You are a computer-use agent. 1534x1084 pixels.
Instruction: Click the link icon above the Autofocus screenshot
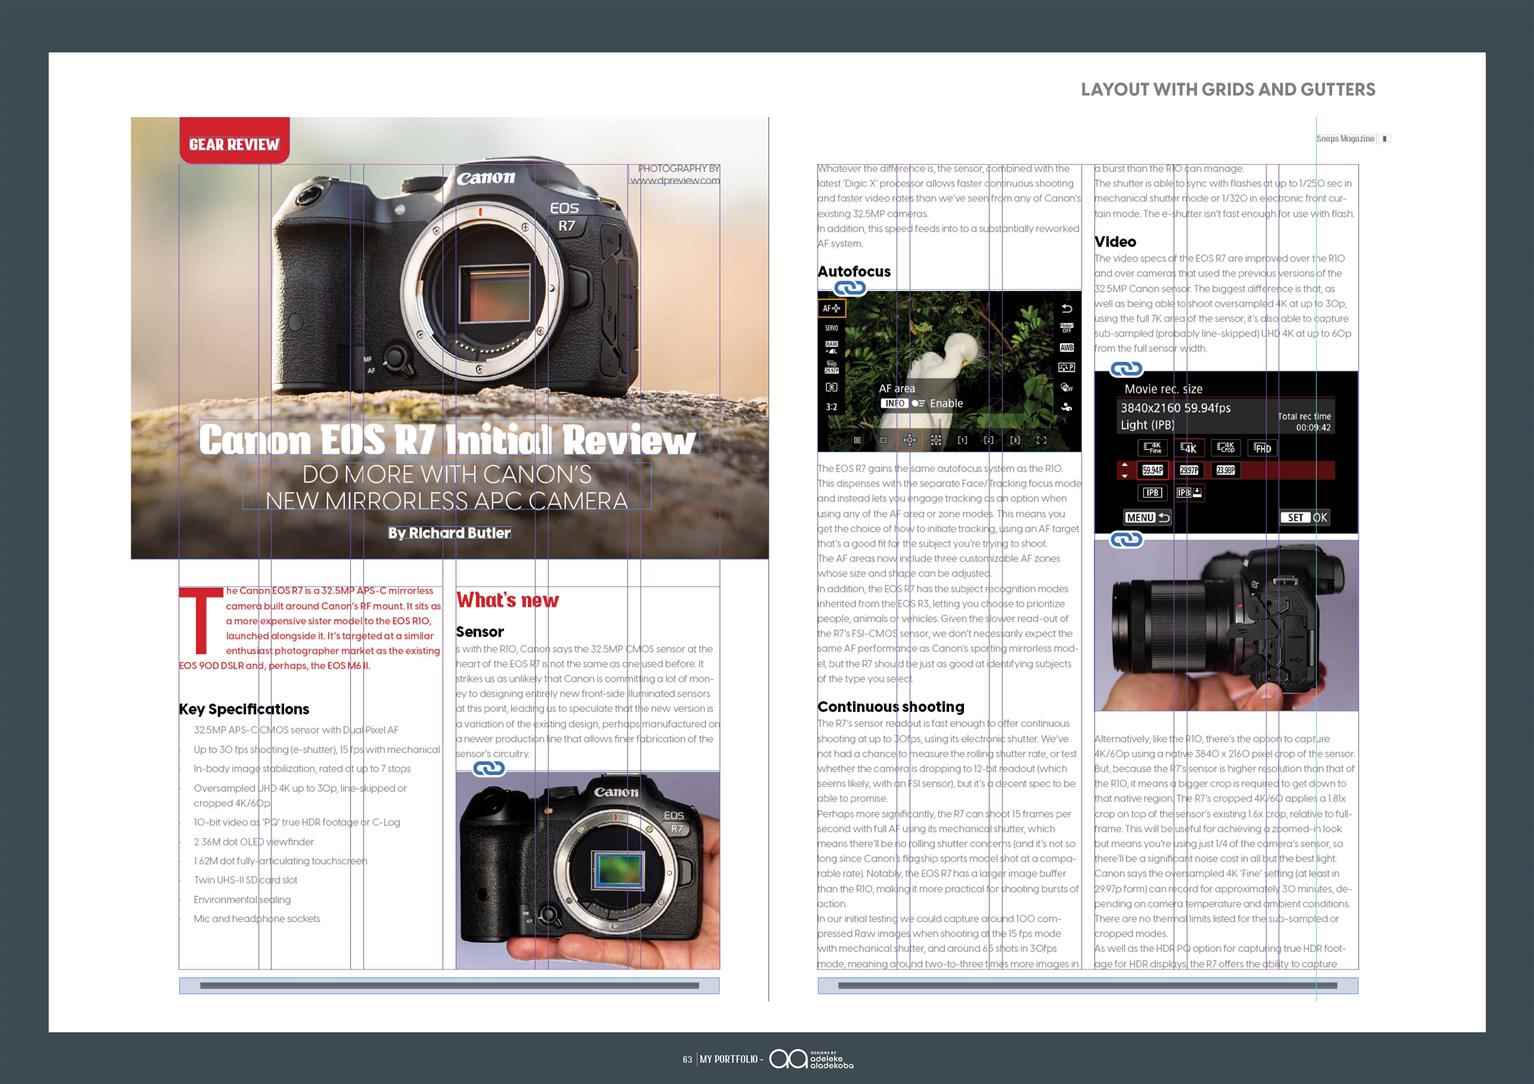(x=850, y=287)
